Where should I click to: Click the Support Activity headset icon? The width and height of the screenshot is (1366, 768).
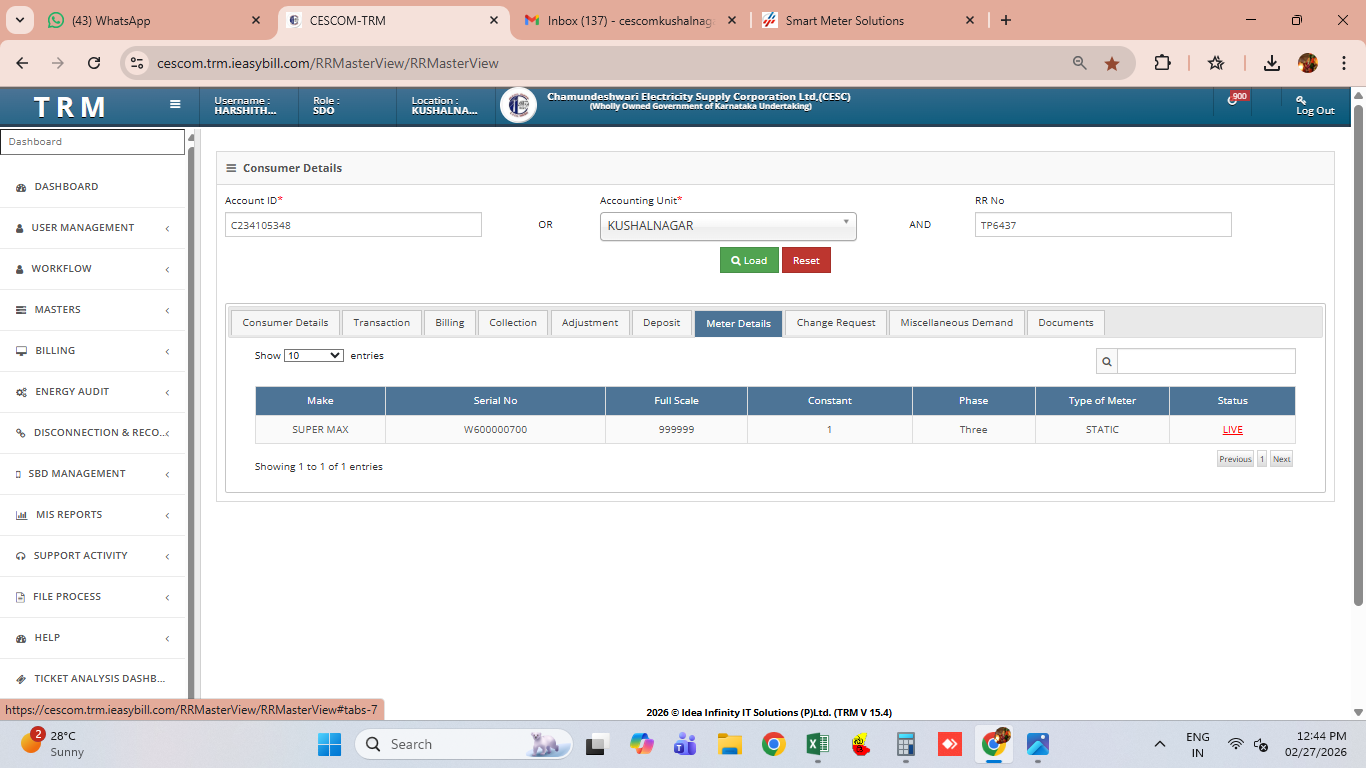(x=21, y=556)
